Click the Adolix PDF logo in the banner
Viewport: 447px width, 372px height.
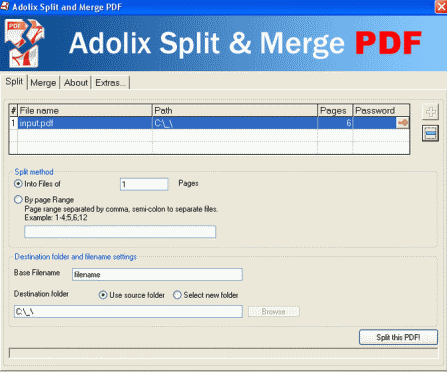tap(25, 43)
